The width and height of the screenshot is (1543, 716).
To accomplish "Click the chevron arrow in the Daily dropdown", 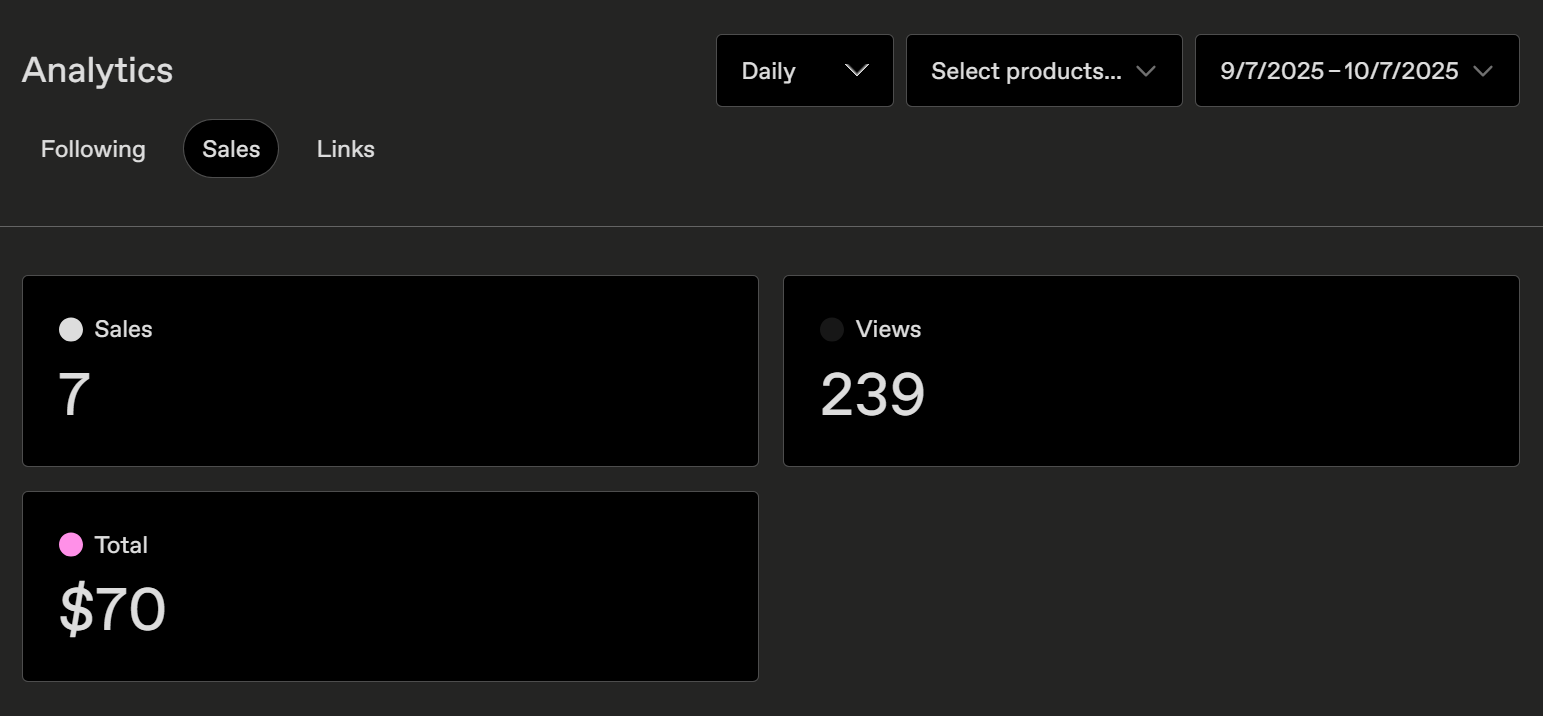I will pos(856,71).
